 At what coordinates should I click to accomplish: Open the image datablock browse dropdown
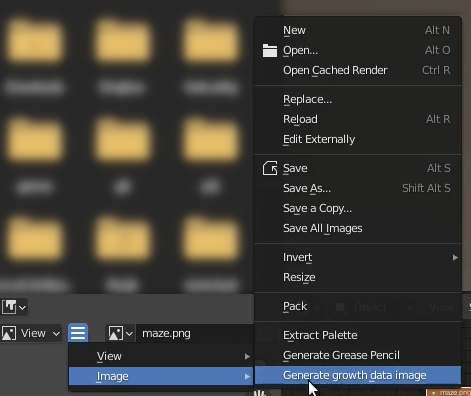[120, 333]
